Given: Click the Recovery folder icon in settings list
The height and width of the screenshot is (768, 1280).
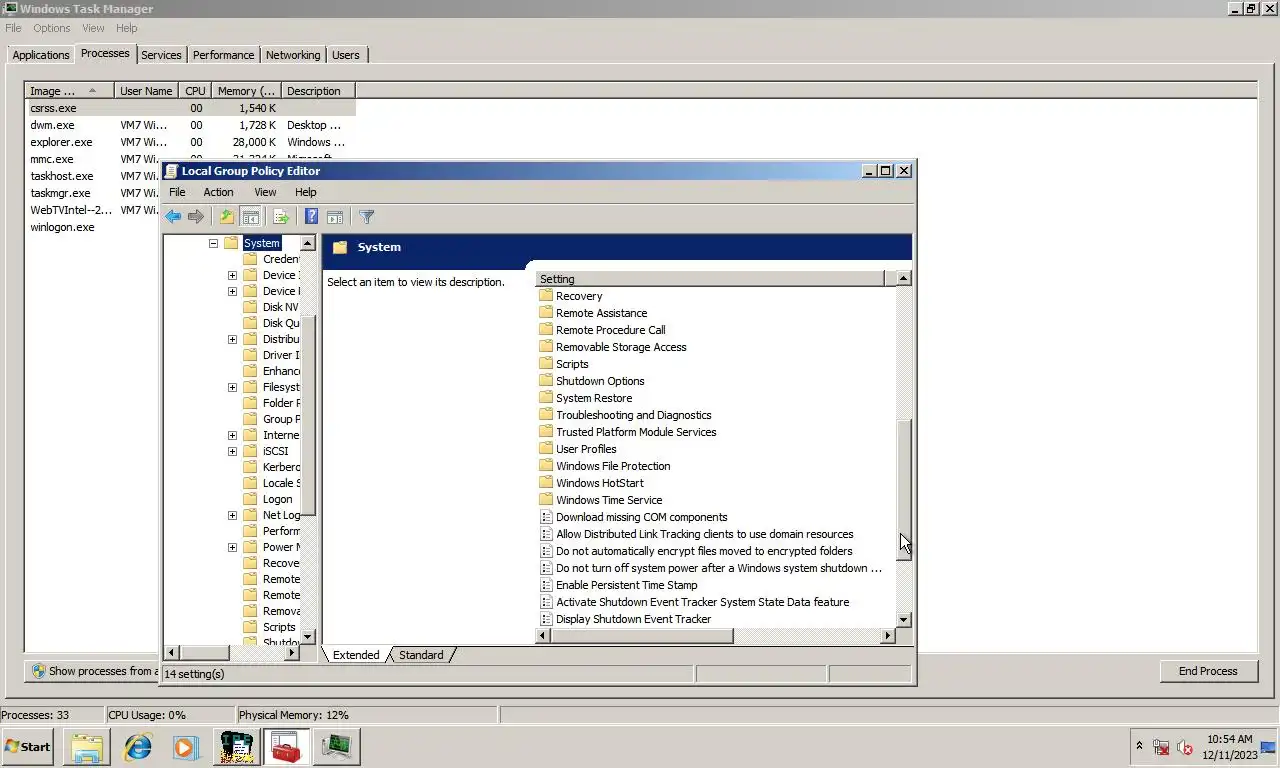Looking at the screenshot, I should (x=546, y=296).
